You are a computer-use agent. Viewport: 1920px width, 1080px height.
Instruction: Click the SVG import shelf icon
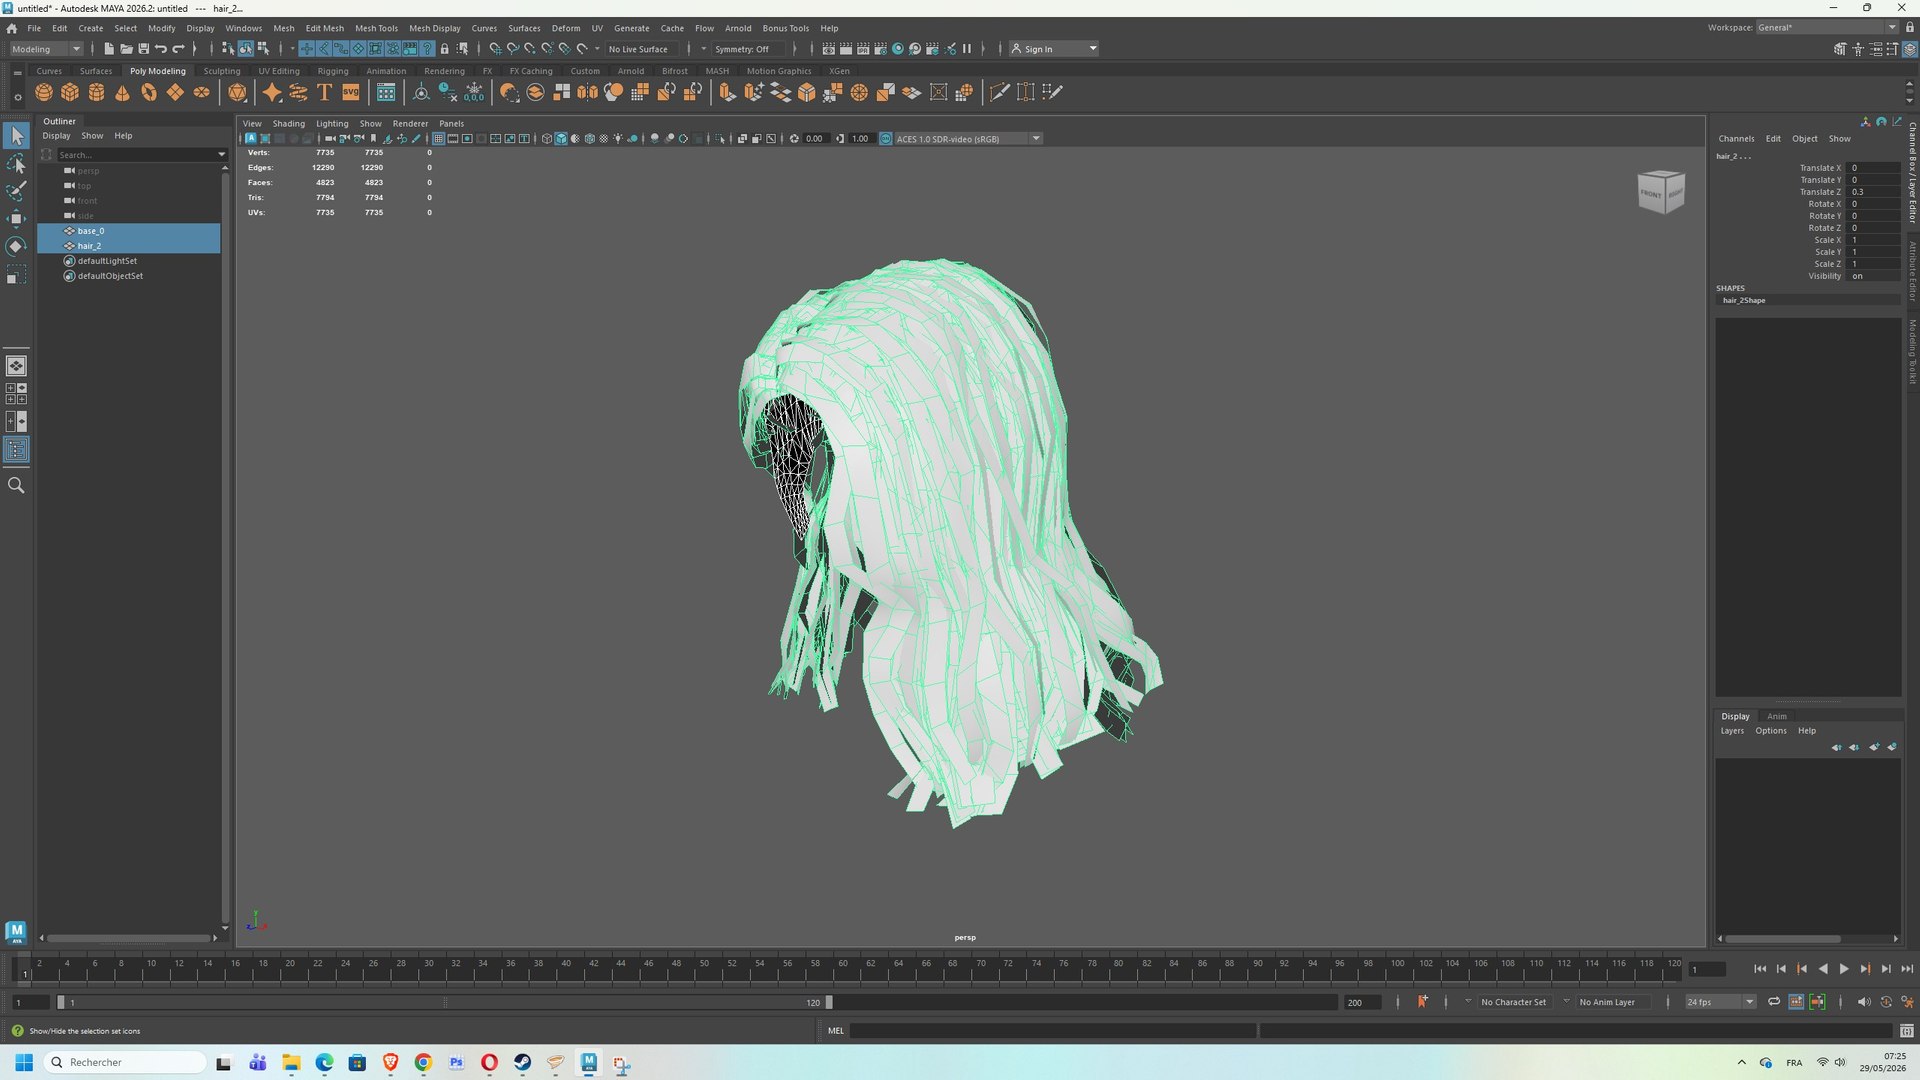(351, 92)
